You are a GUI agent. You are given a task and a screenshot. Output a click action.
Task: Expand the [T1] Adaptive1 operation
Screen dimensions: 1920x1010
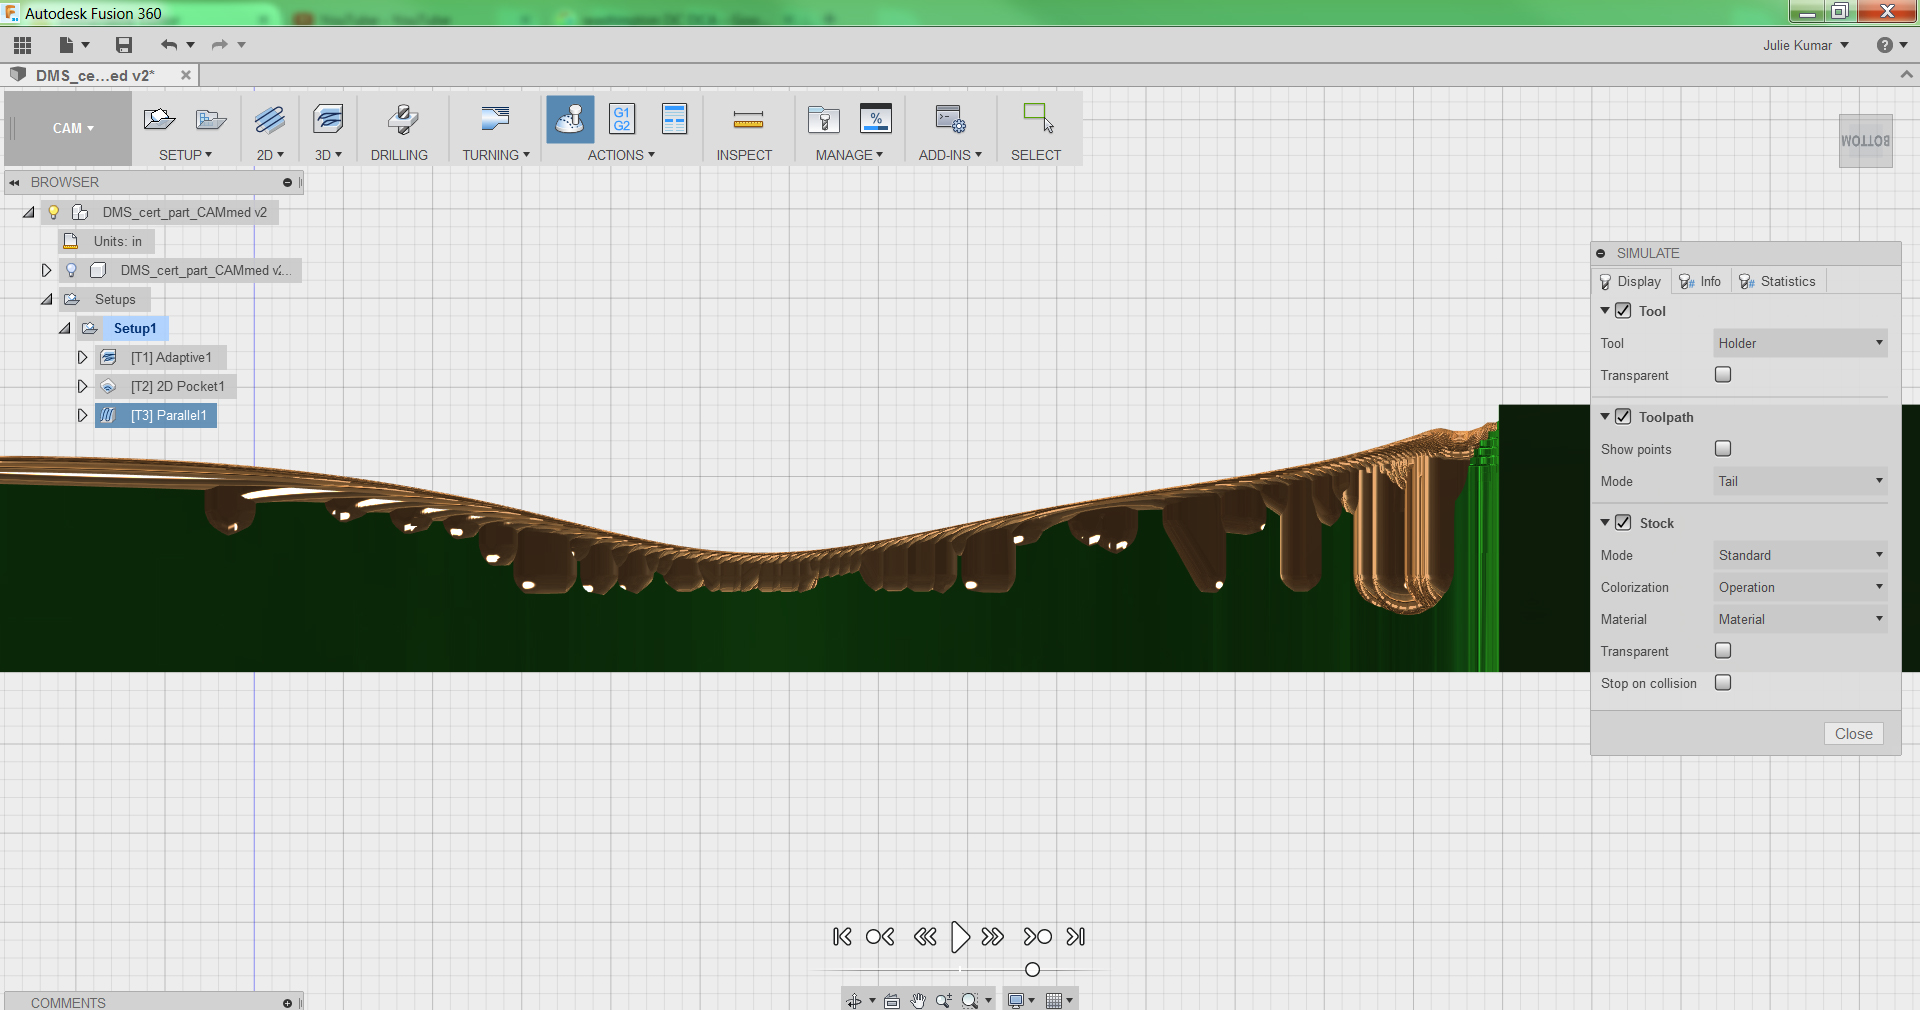pos(82,357)
